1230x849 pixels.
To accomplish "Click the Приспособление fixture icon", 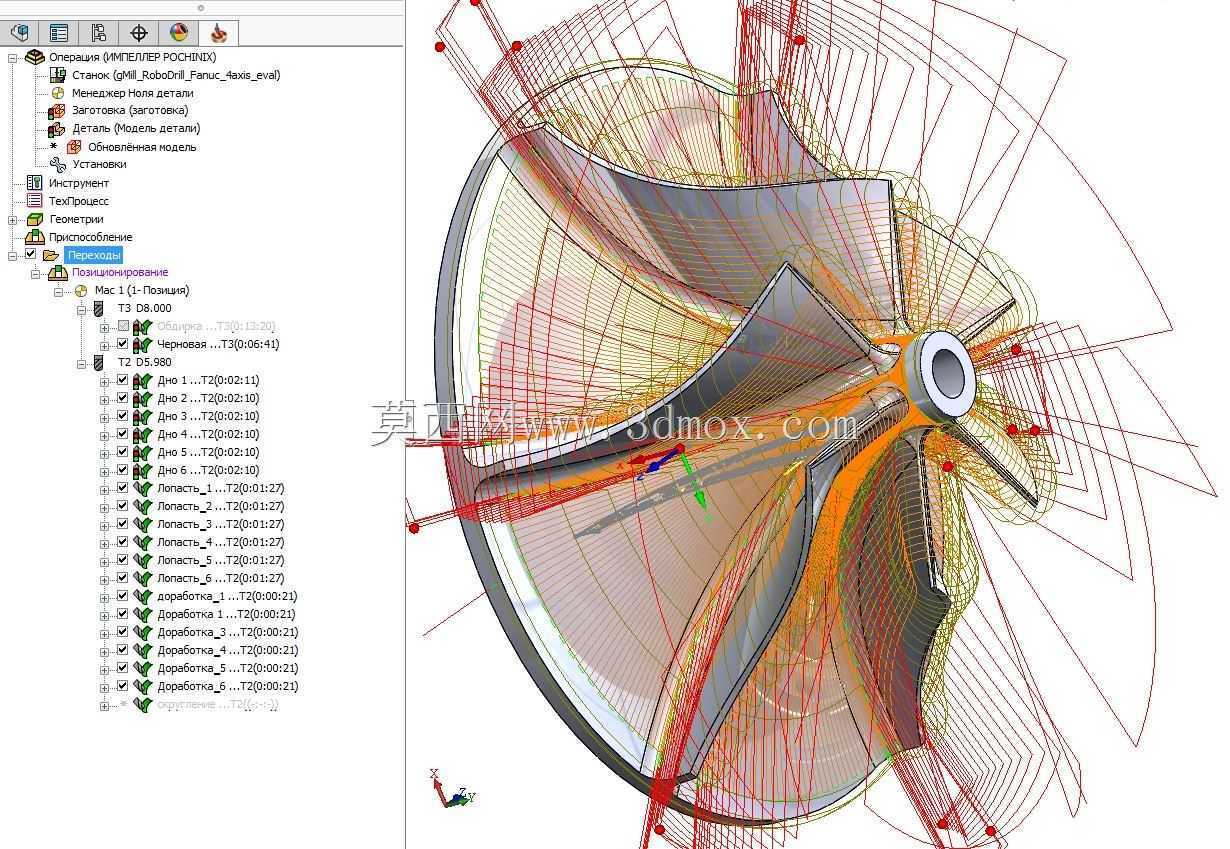I will coord(35,237).
